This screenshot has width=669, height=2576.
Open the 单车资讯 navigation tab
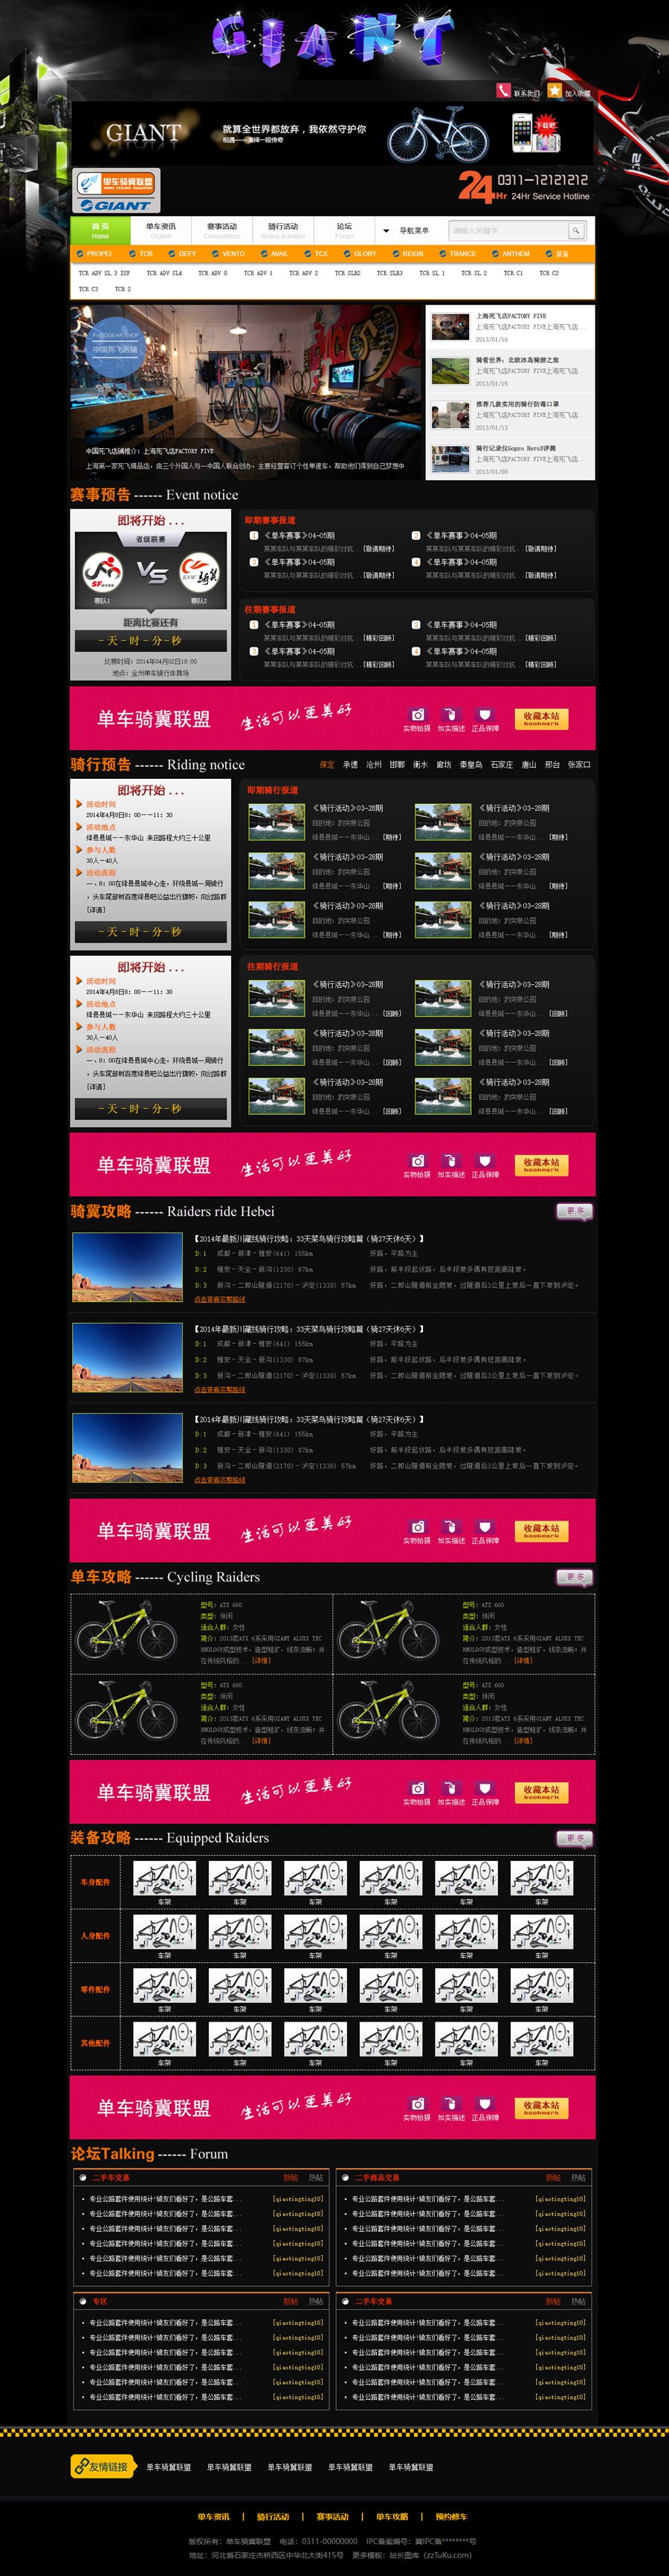coord(161,230)
